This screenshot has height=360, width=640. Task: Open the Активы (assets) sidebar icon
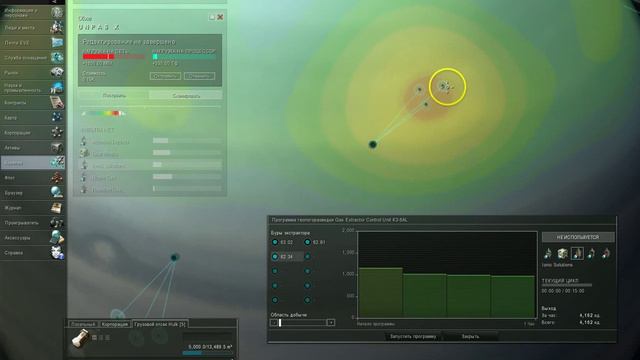pyautogui.click(x=57, y=147)
